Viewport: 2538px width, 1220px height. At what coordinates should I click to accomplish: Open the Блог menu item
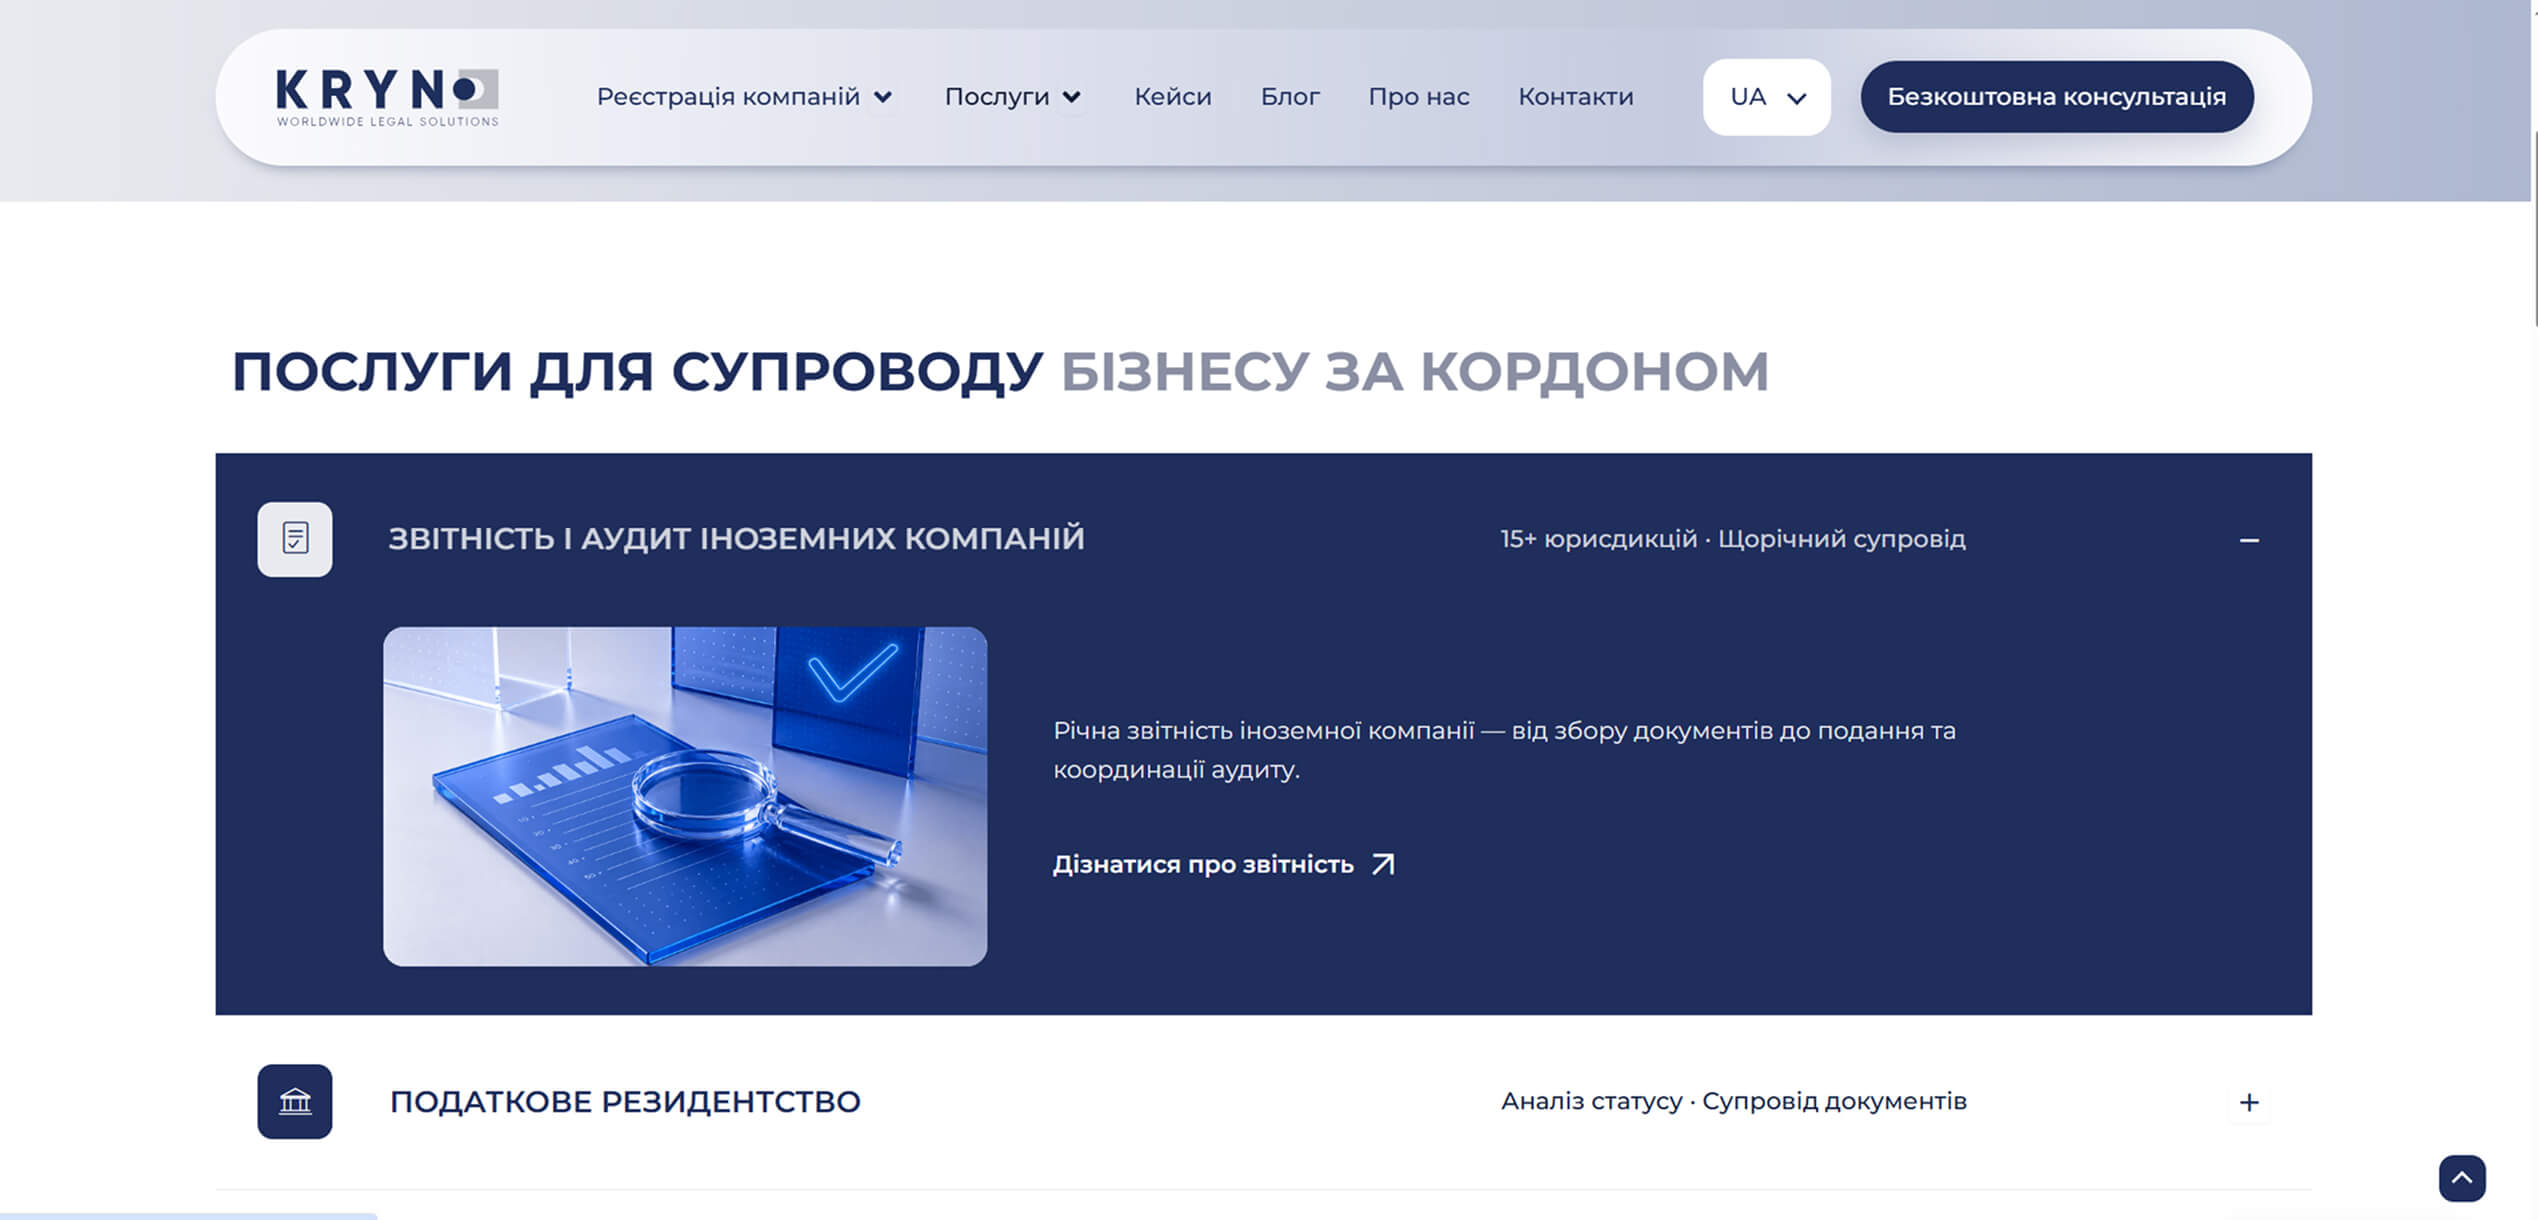click(x=1290, y=97)
